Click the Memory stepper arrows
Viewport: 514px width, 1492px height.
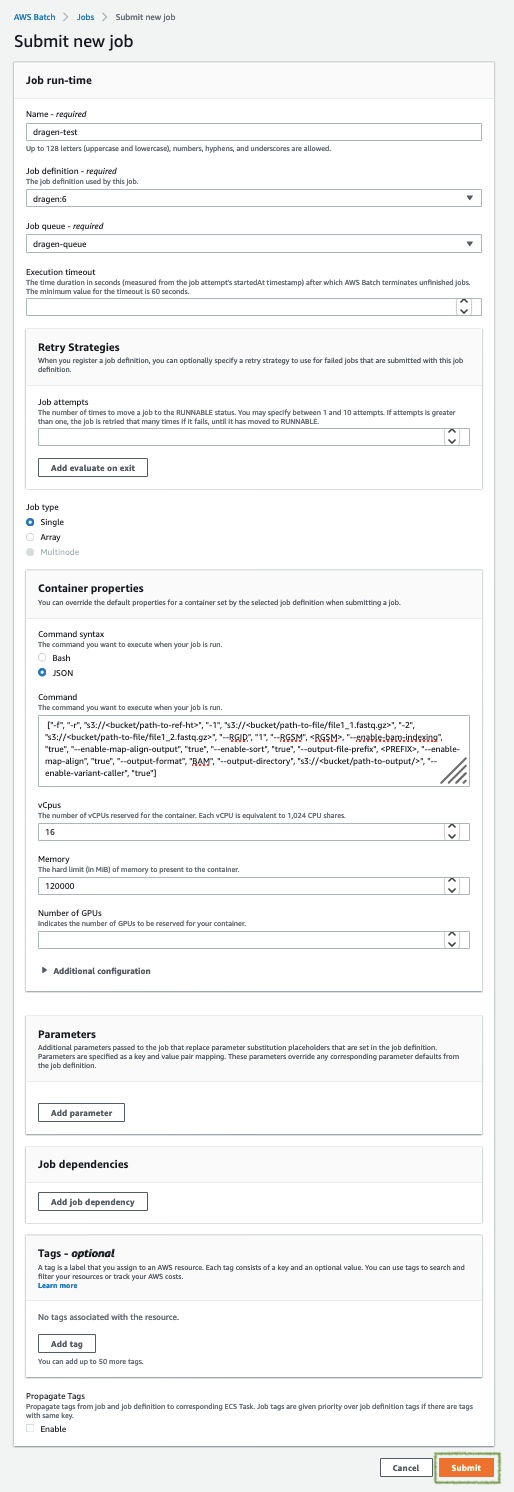point(451,885)
